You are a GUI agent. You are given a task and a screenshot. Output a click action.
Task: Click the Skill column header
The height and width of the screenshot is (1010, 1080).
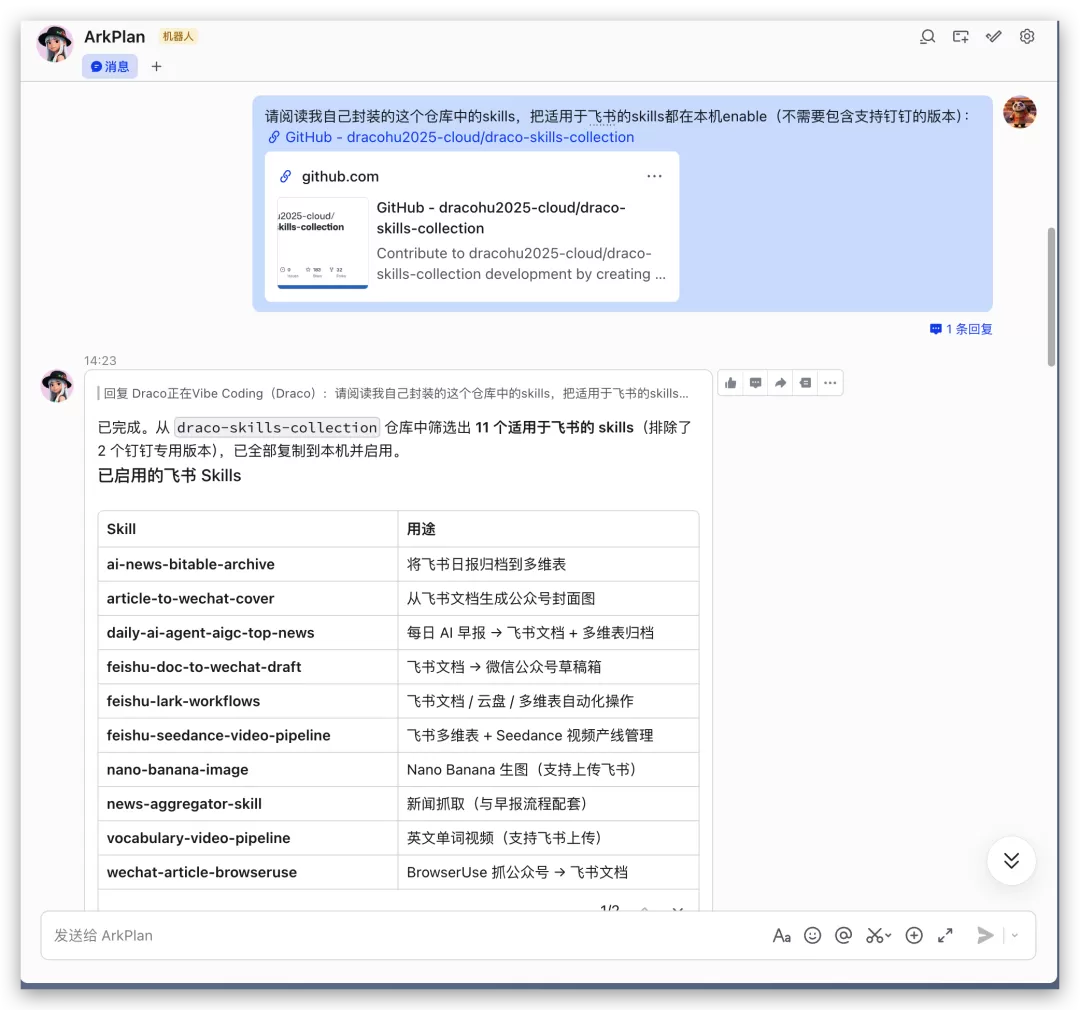248,529
